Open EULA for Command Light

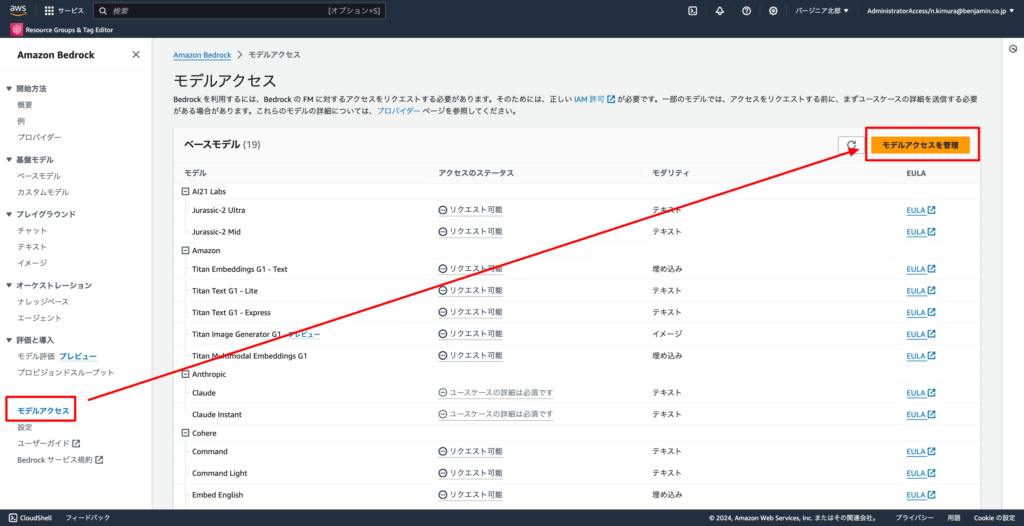(x=921, y=473)
